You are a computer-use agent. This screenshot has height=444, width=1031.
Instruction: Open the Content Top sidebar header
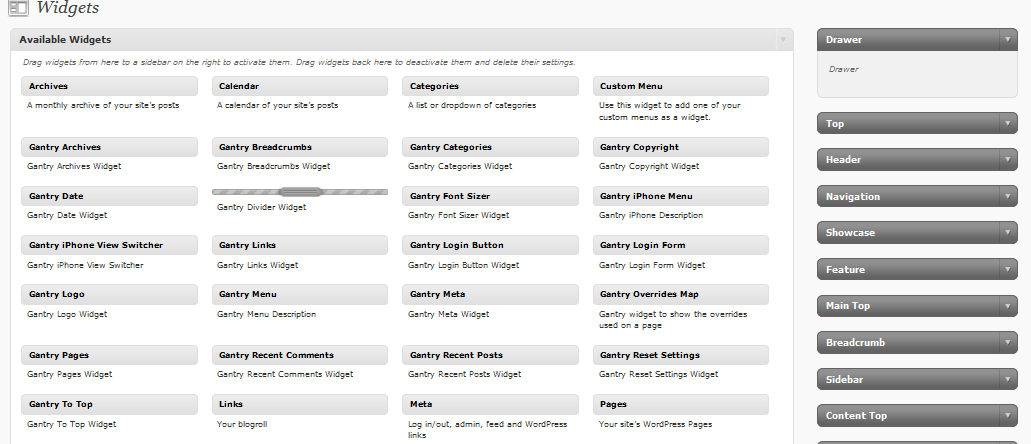click(917, 416)
